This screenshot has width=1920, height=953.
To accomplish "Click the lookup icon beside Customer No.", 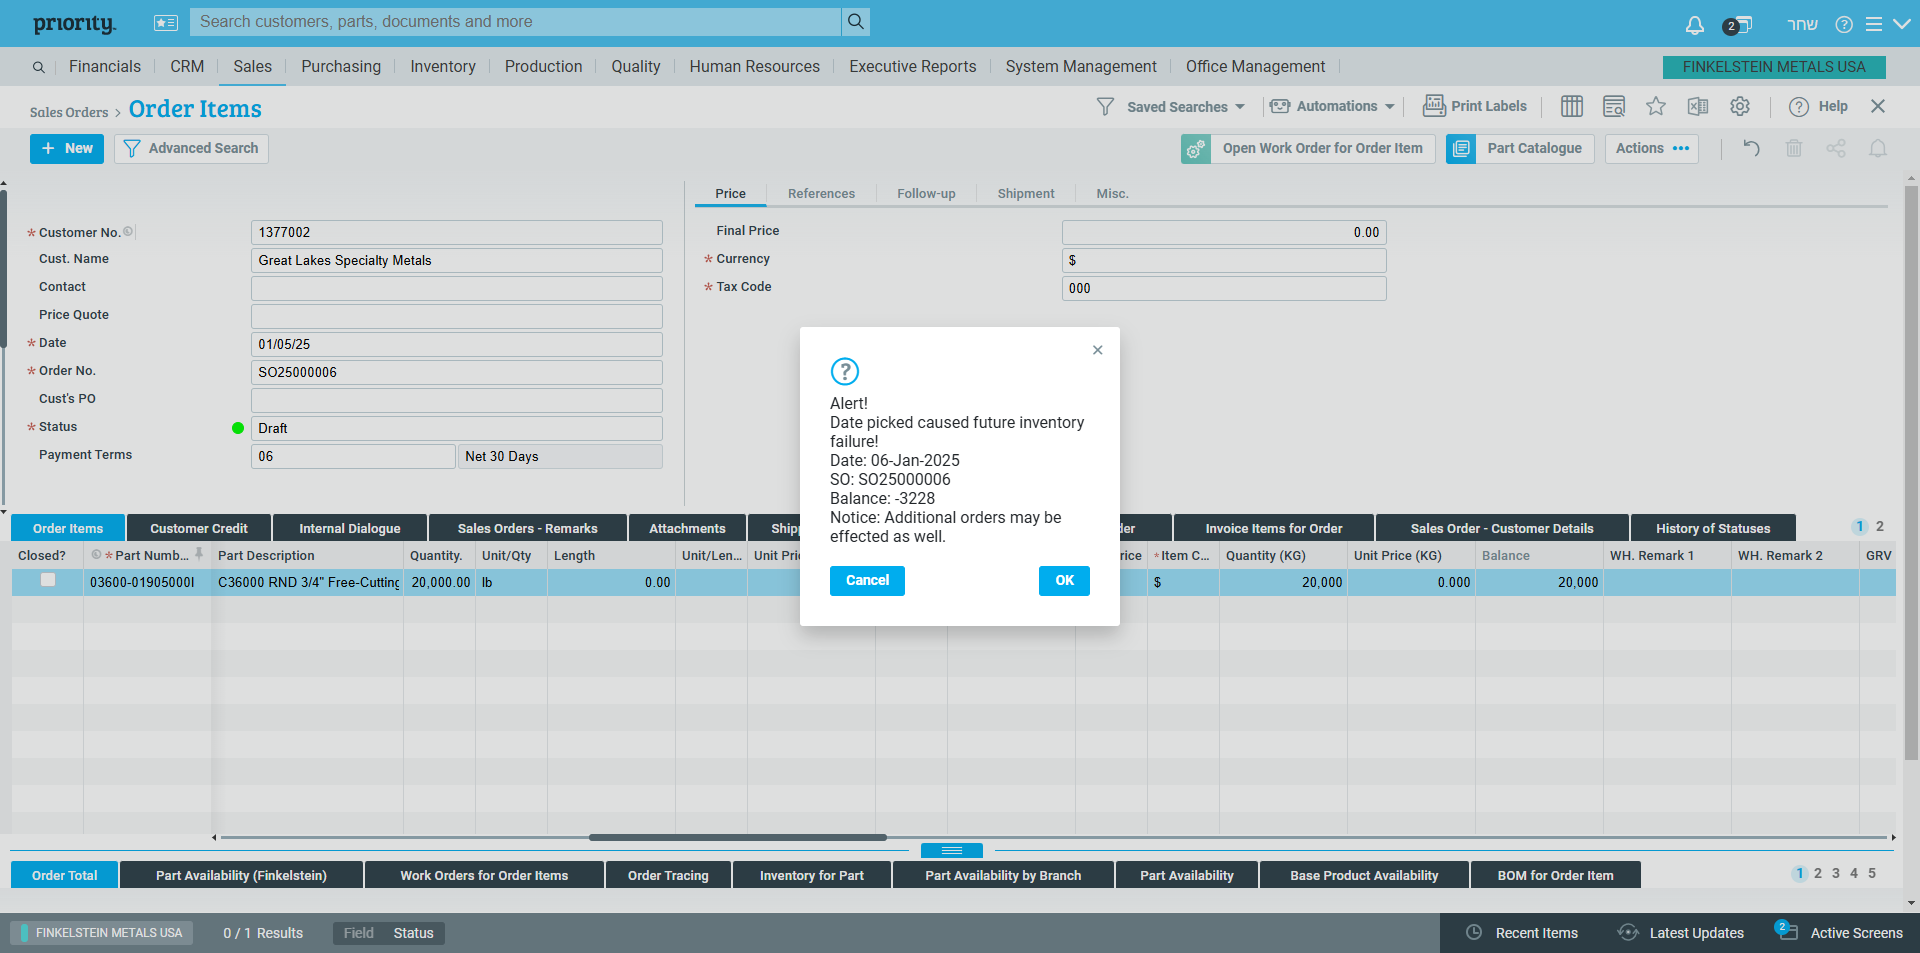I will tap(128, 232).
